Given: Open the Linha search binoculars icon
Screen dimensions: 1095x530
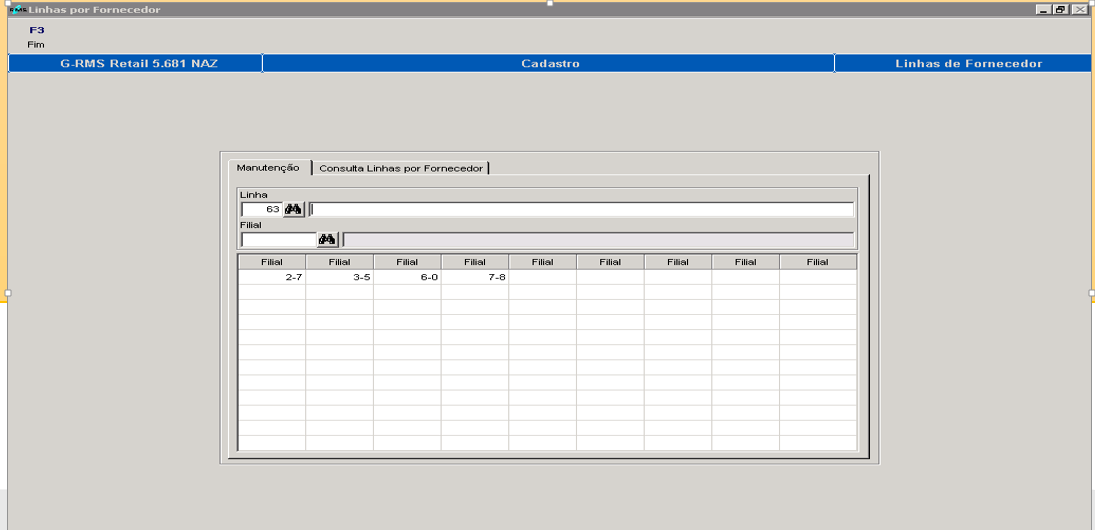Looking at the screenshot, I should pos(294,209).
